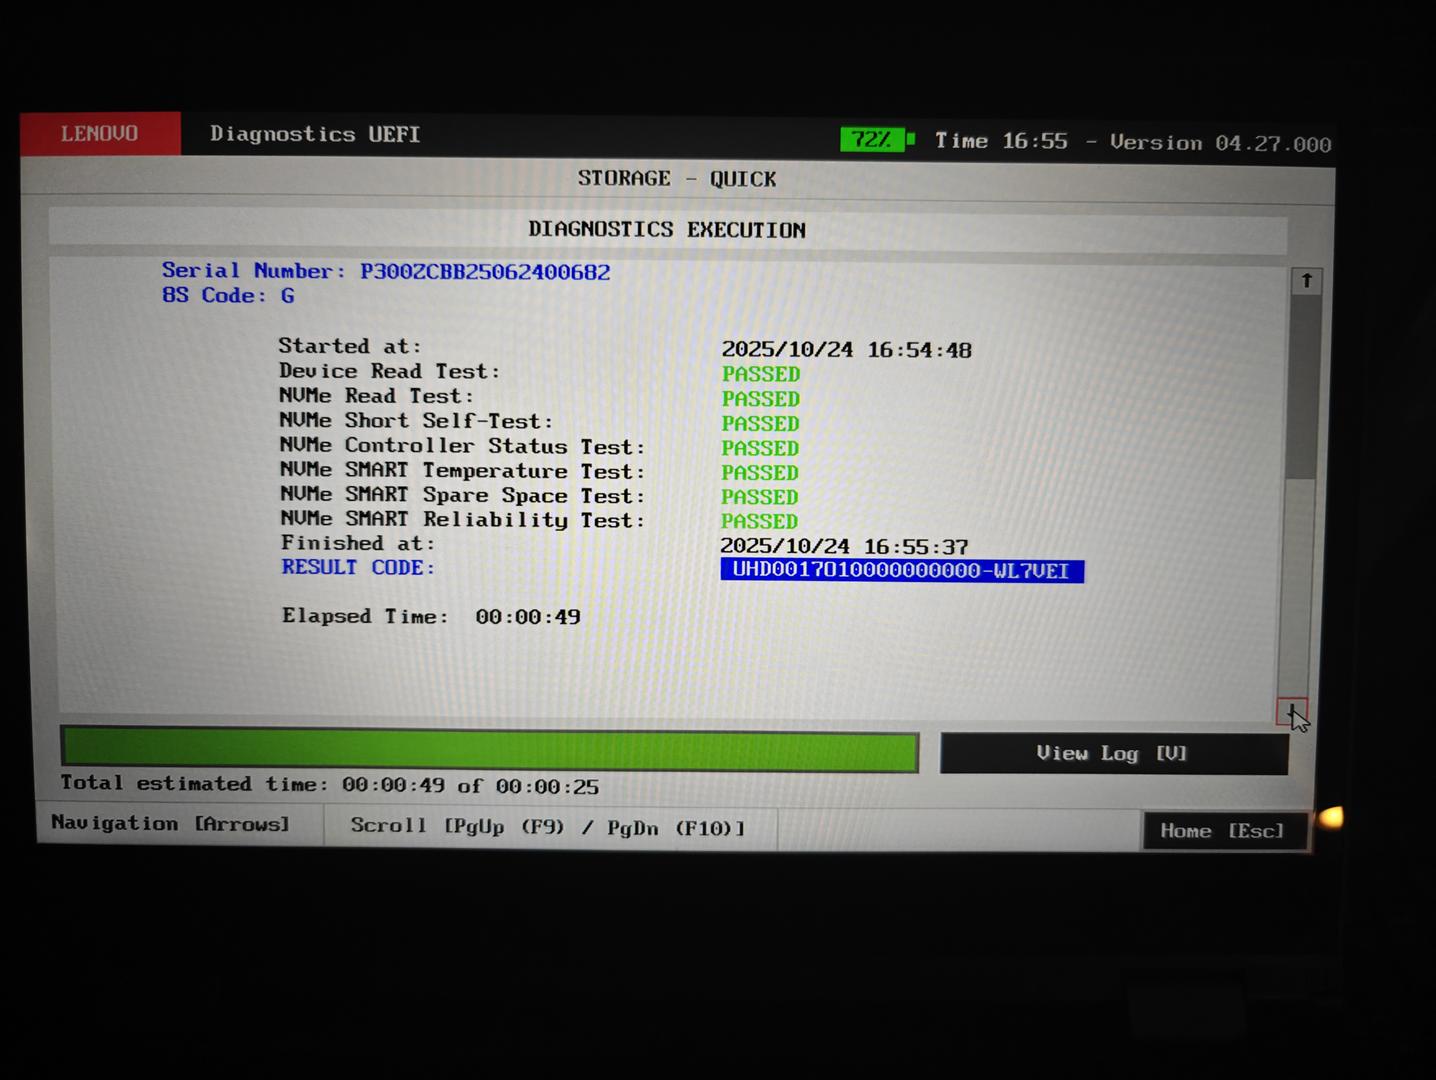Click the Navigation [Arrows] hint
Screen dimensions: 1436x1080
171,824
